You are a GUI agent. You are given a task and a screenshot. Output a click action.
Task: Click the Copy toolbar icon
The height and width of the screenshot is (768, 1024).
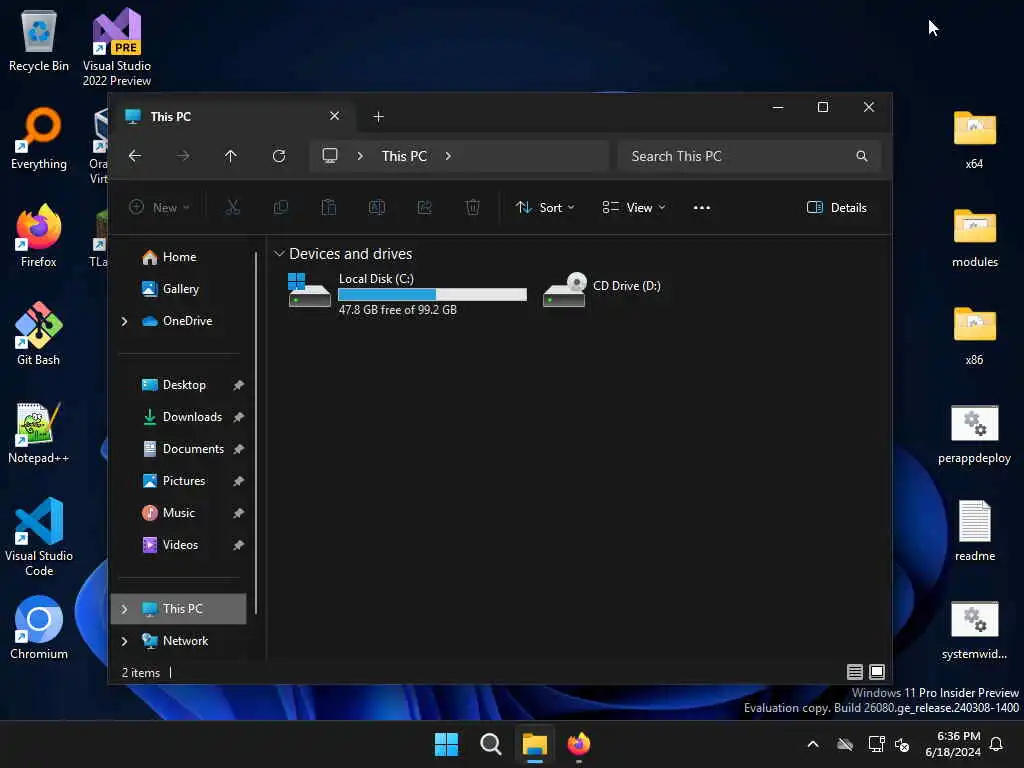click(281, 208)
